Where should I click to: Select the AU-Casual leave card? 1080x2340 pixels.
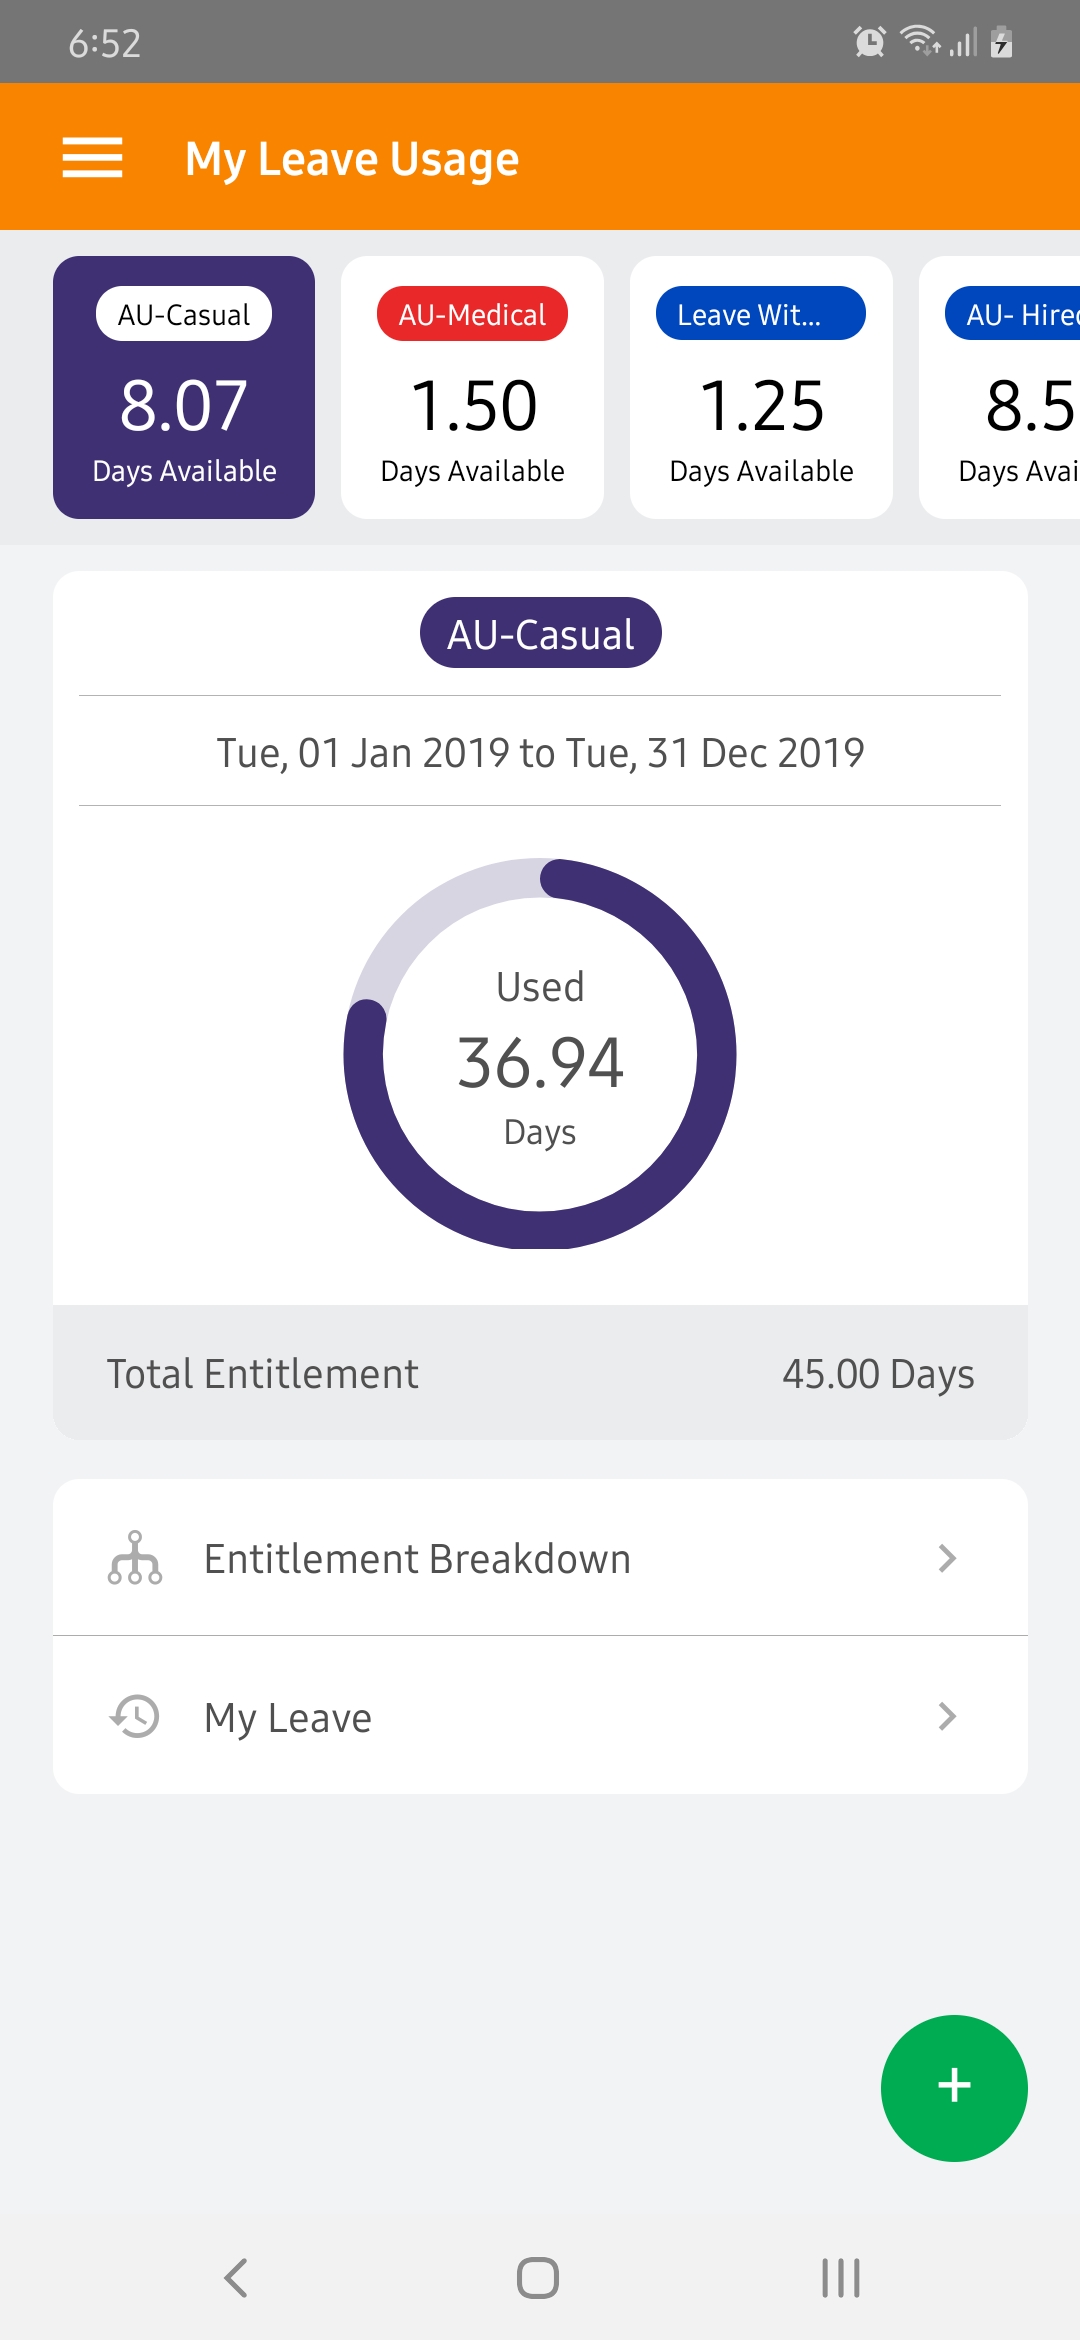point(184,387)
